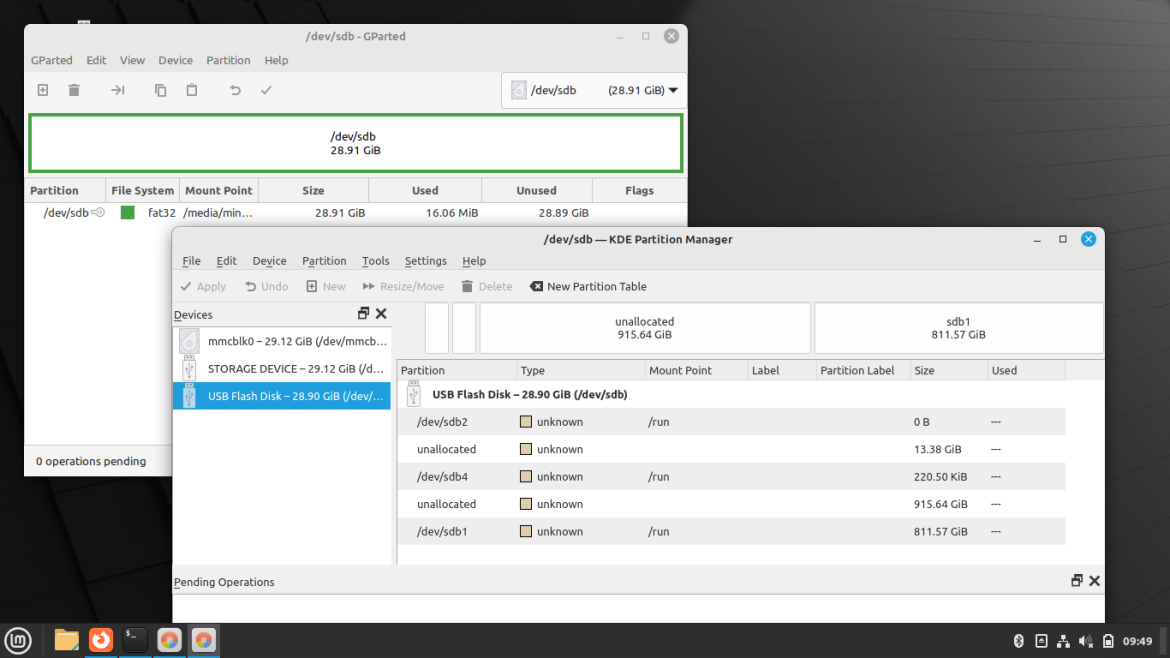Close the Devices panel
The width and height of the screenshot is (1170, 658).
click(381, 313)
